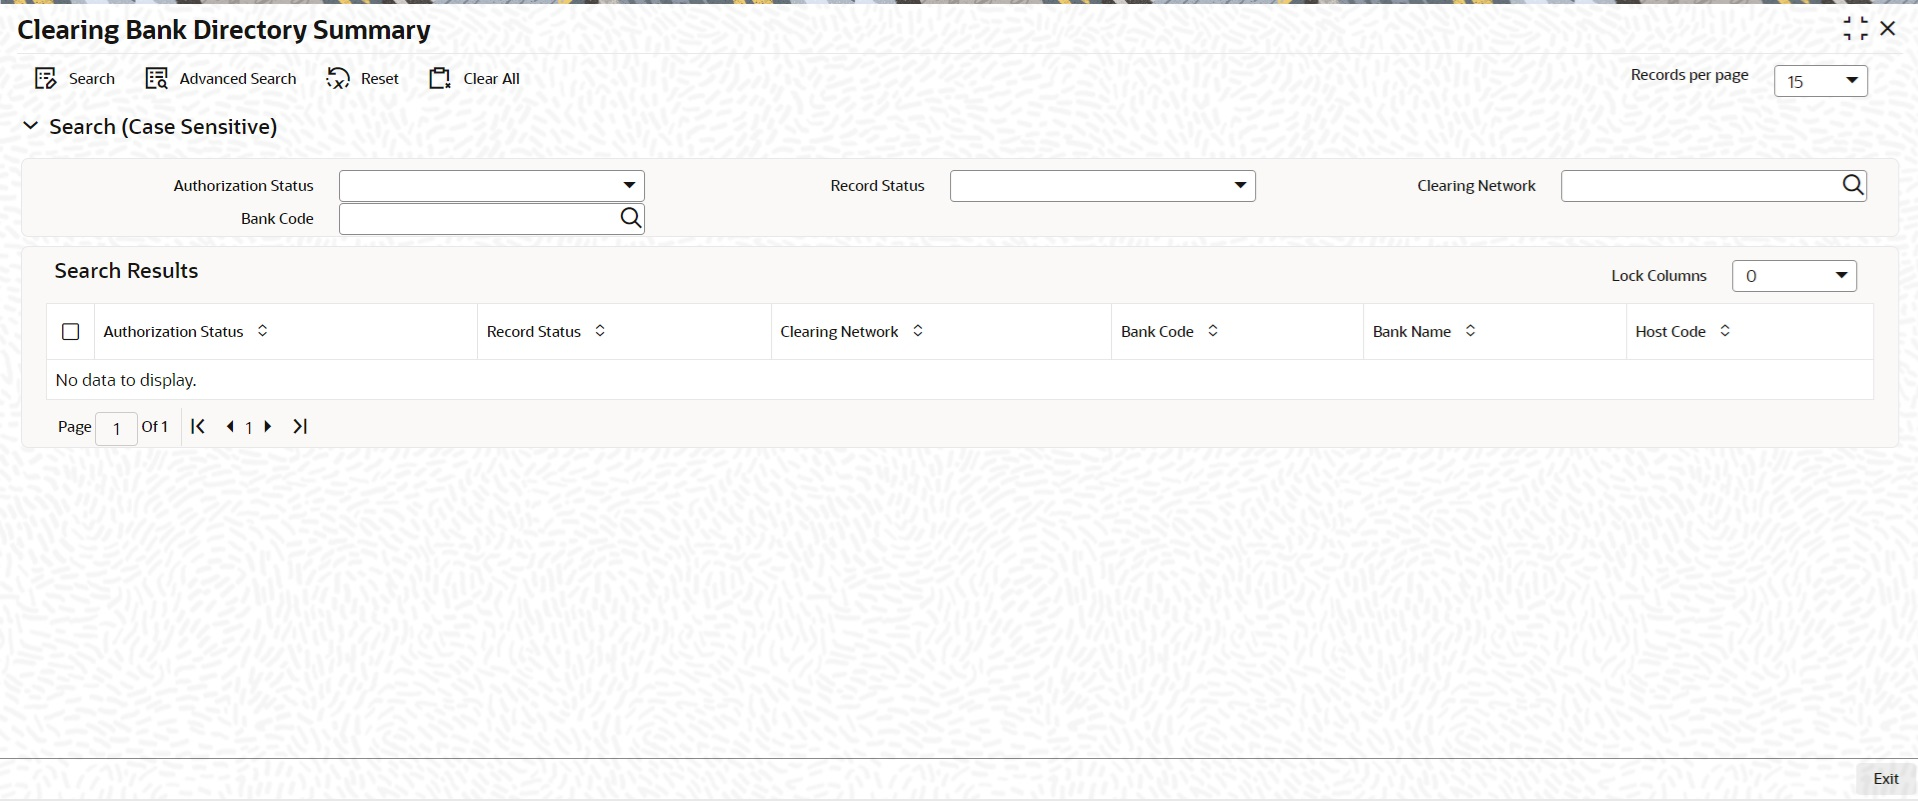Open the Records per page dropdown

tap(1820, 81)
